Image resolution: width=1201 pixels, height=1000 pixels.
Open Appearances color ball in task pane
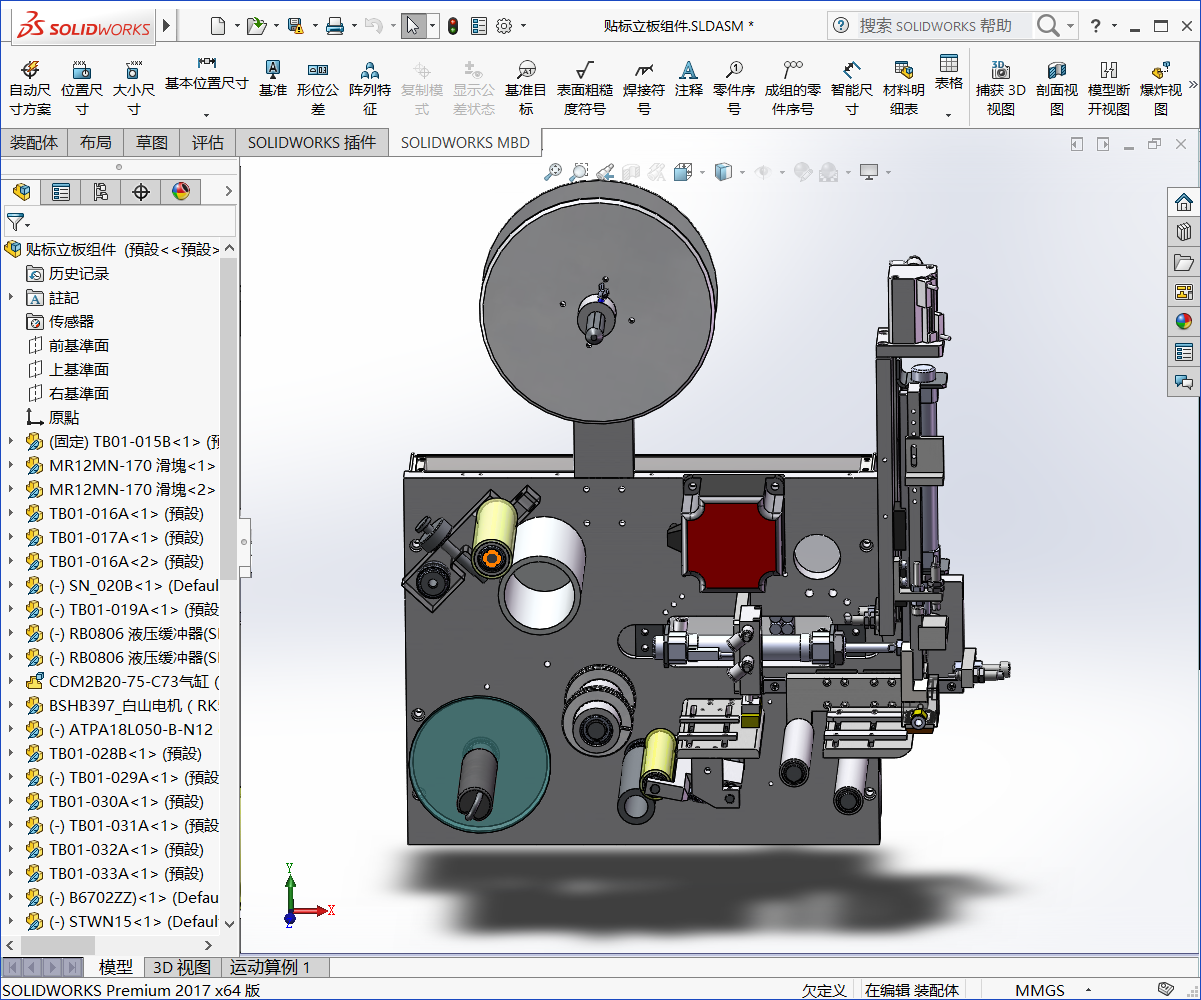(1184, 322)
